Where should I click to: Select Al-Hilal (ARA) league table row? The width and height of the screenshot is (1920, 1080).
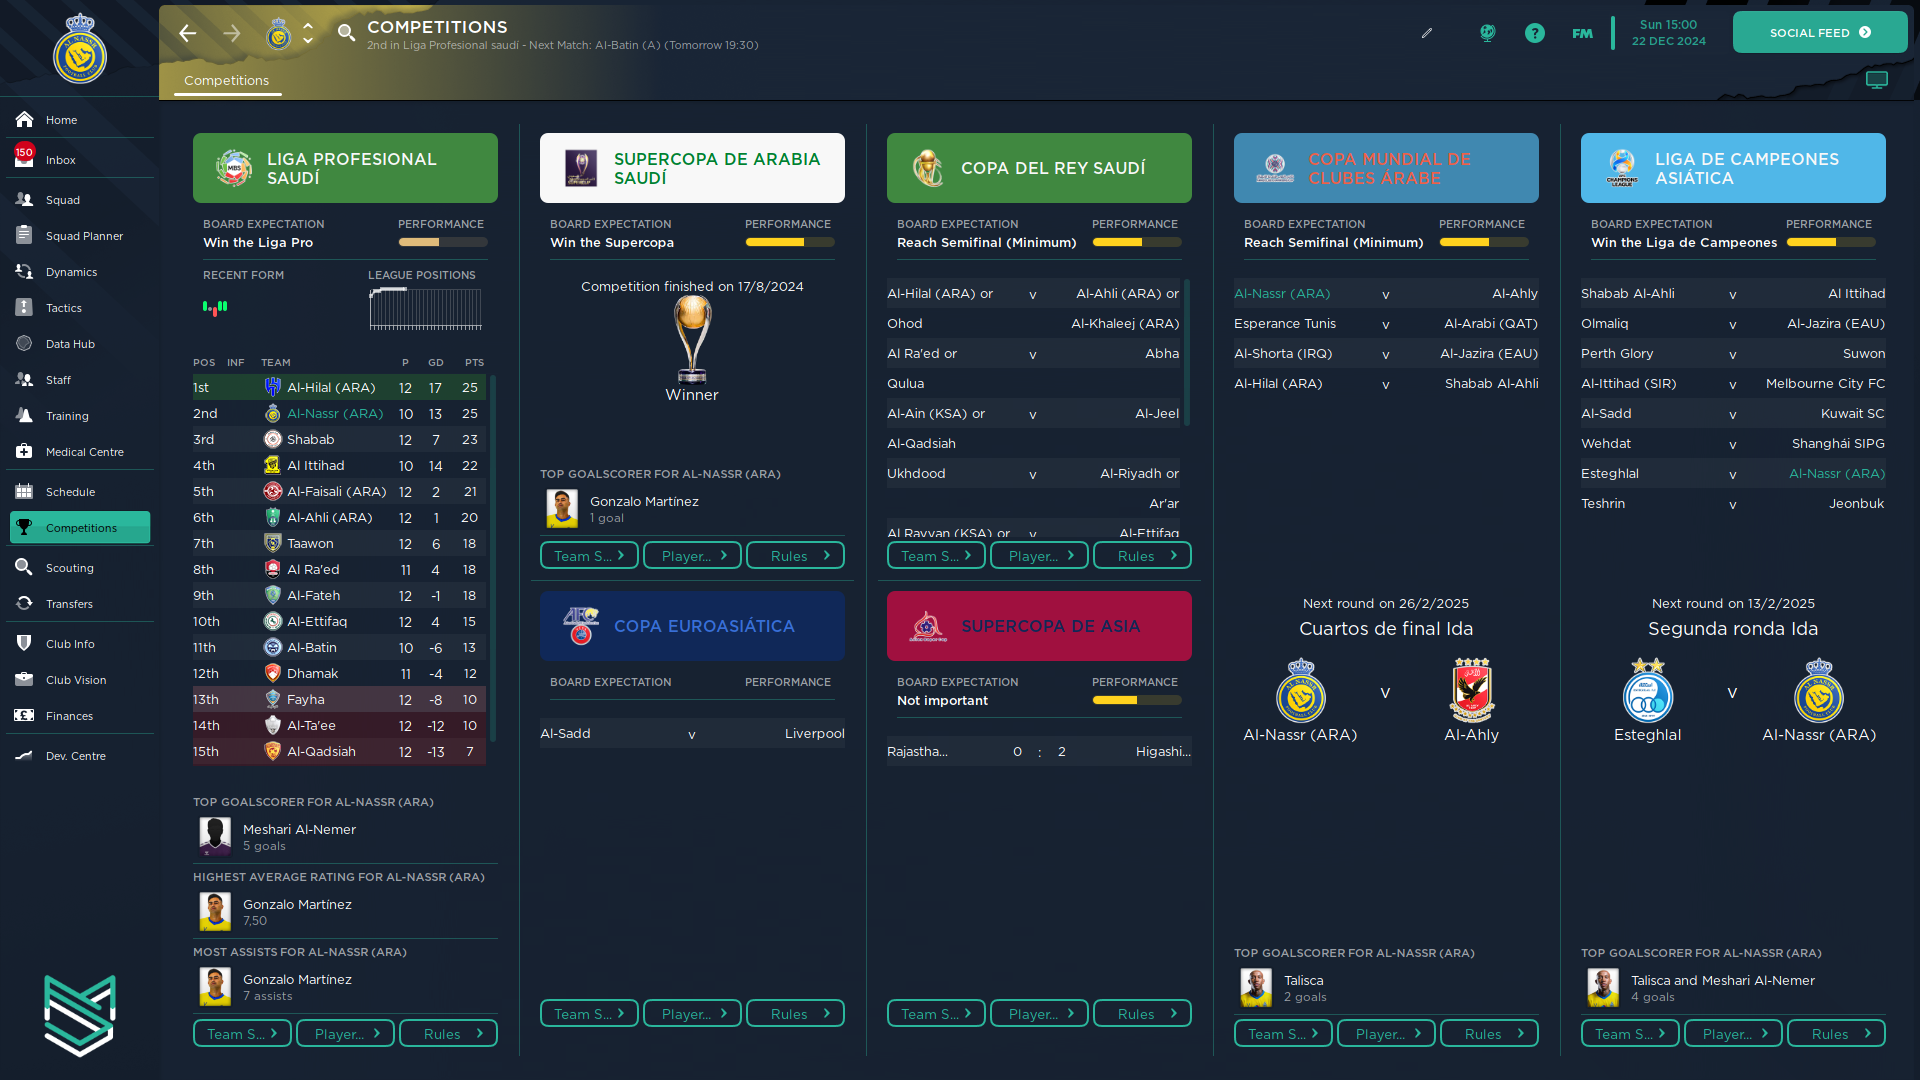coord(339,387)
